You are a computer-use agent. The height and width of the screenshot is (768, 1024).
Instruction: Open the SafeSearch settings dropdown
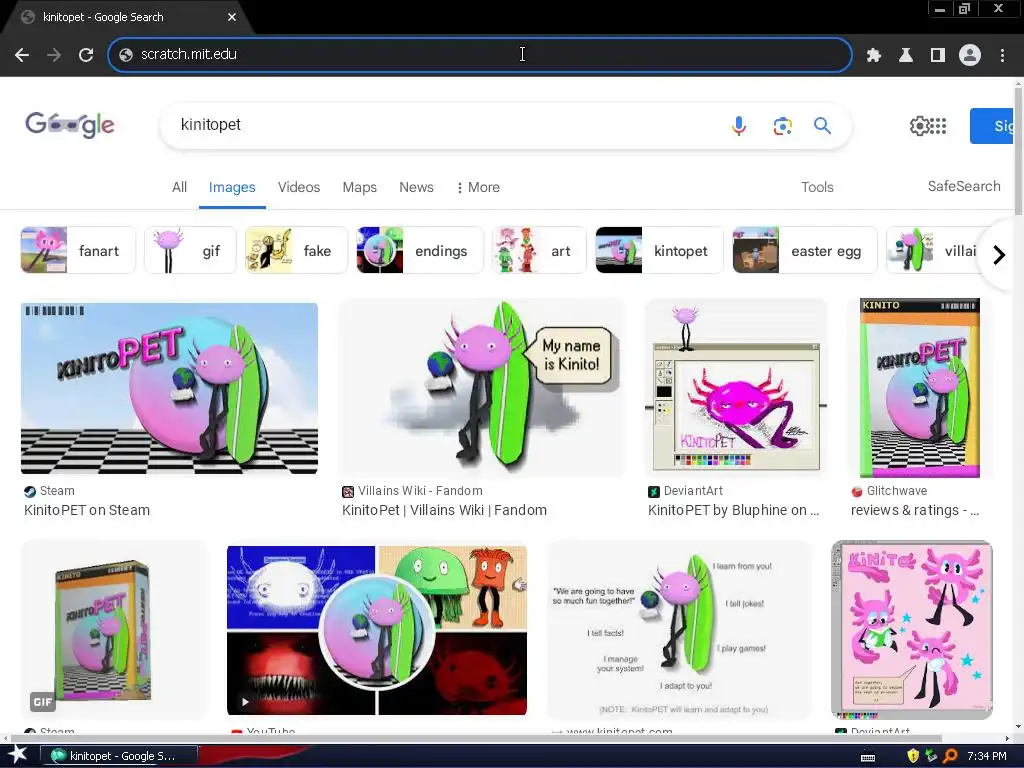click(964, 186)
